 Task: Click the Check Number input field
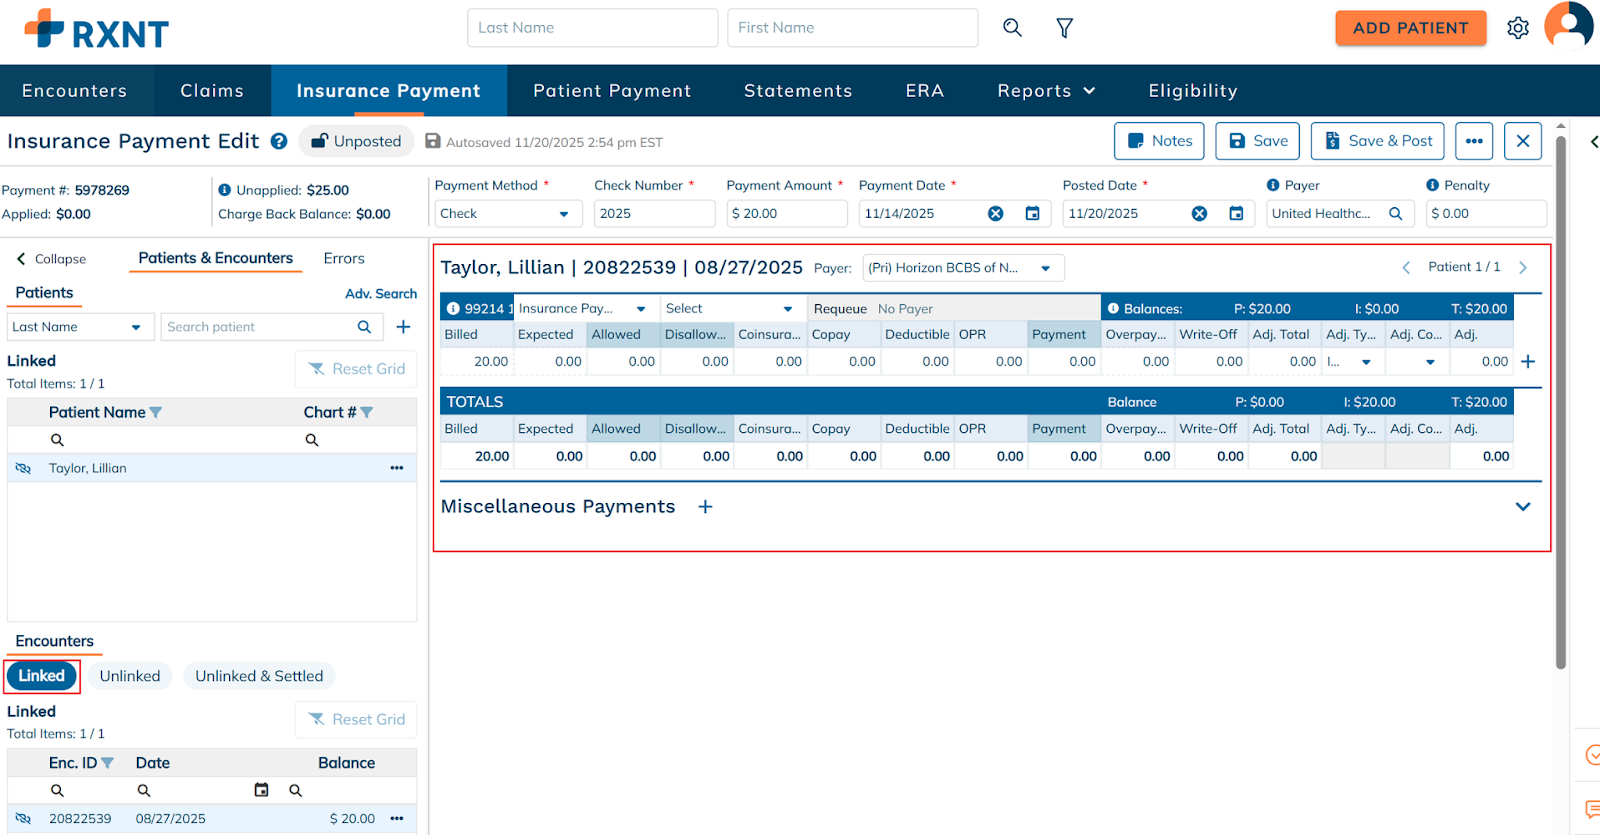click(x=654, y=214)
